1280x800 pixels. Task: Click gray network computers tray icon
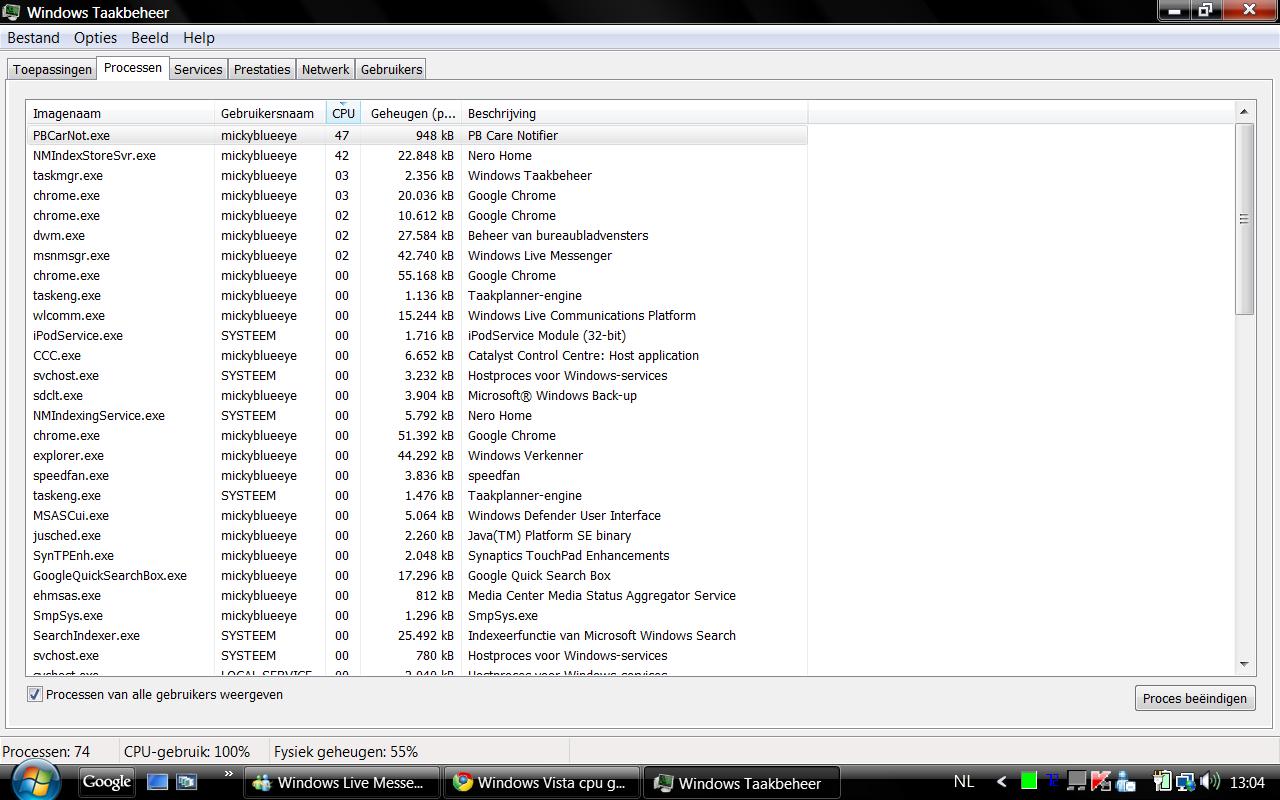(x=1076, y=781)
